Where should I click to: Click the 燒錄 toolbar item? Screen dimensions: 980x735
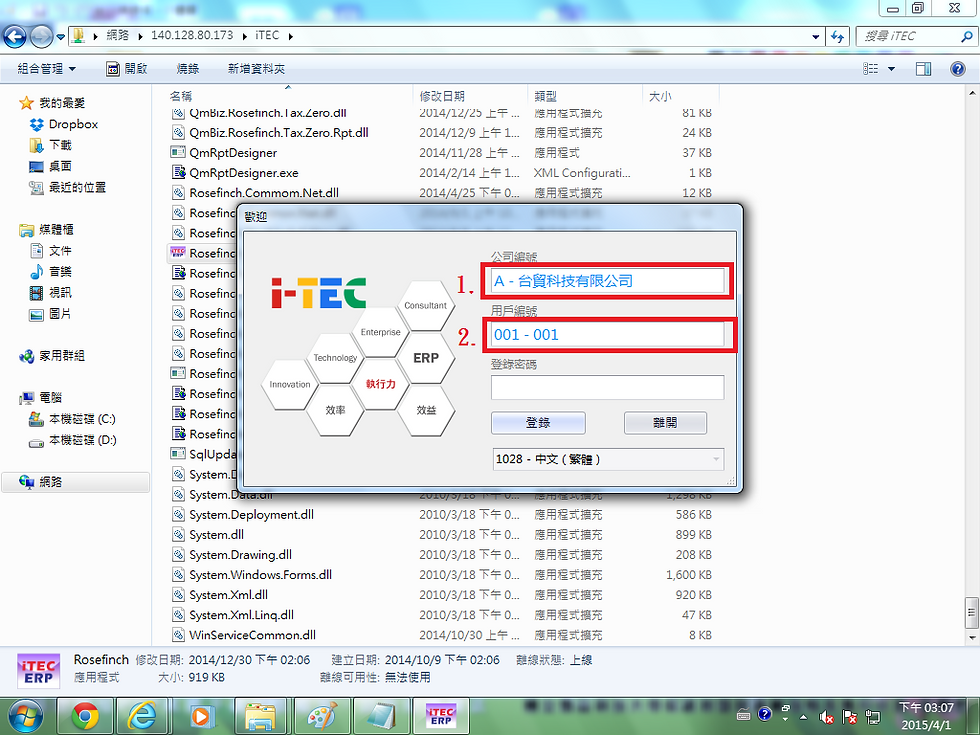(x=188, y=69)
